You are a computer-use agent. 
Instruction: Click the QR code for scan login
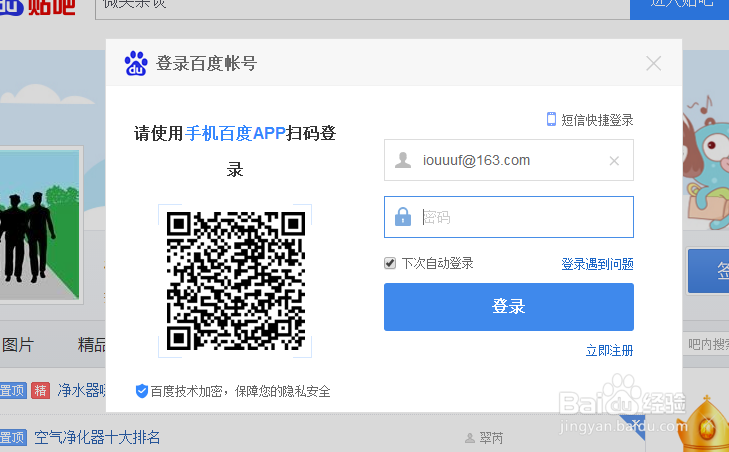coord(235,280)
